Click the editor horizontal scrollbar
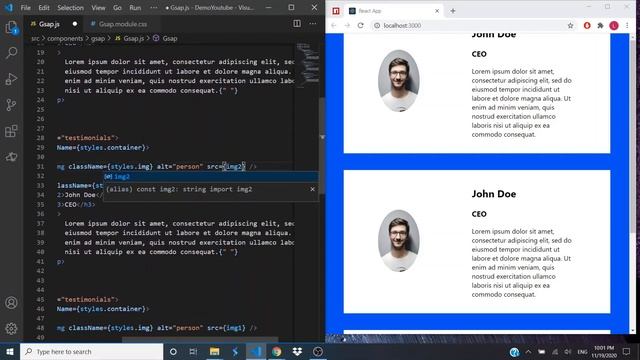Image resolution: width=640 pixels, height=360 pixels. [x=200, y=340]
